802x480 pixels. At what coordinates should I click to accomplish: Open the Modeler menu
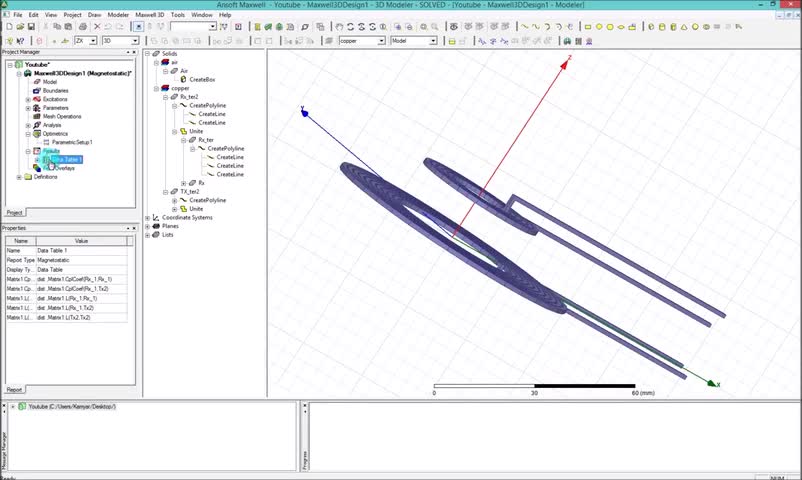[x=118, y=15]
